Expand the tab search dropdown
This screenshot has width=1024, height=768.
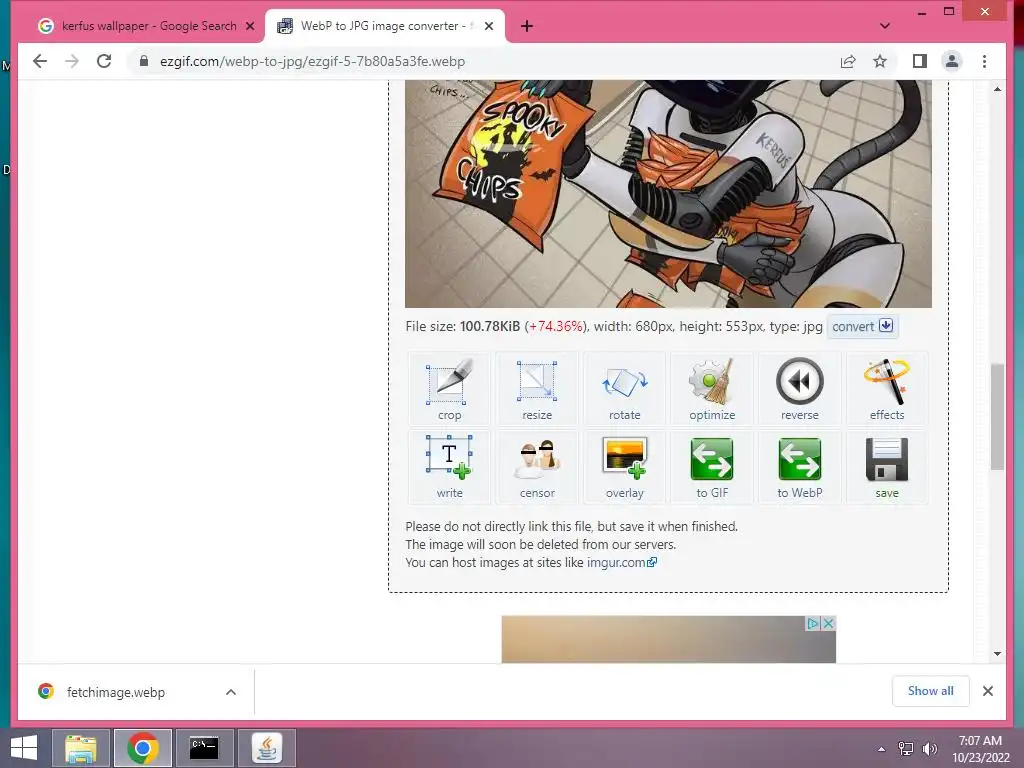click(x=884, y=26)
